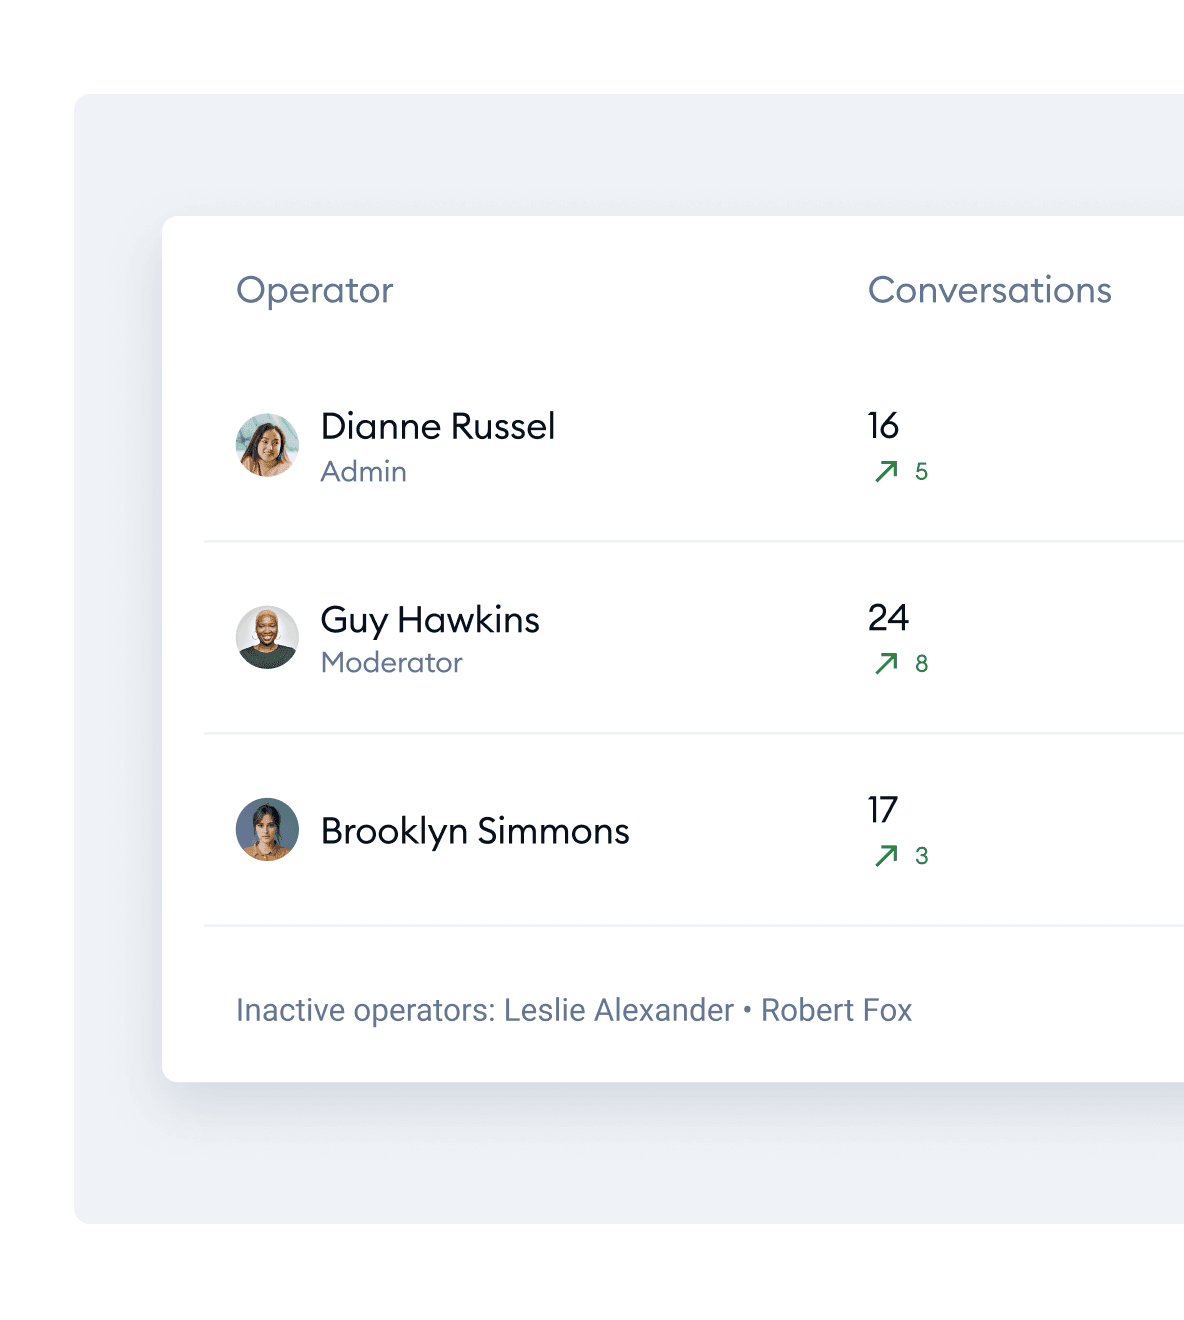The height and width of the screenshot is (1320, 1184).
Task: Select the Moderator role label
Action: tap(392, 662)
